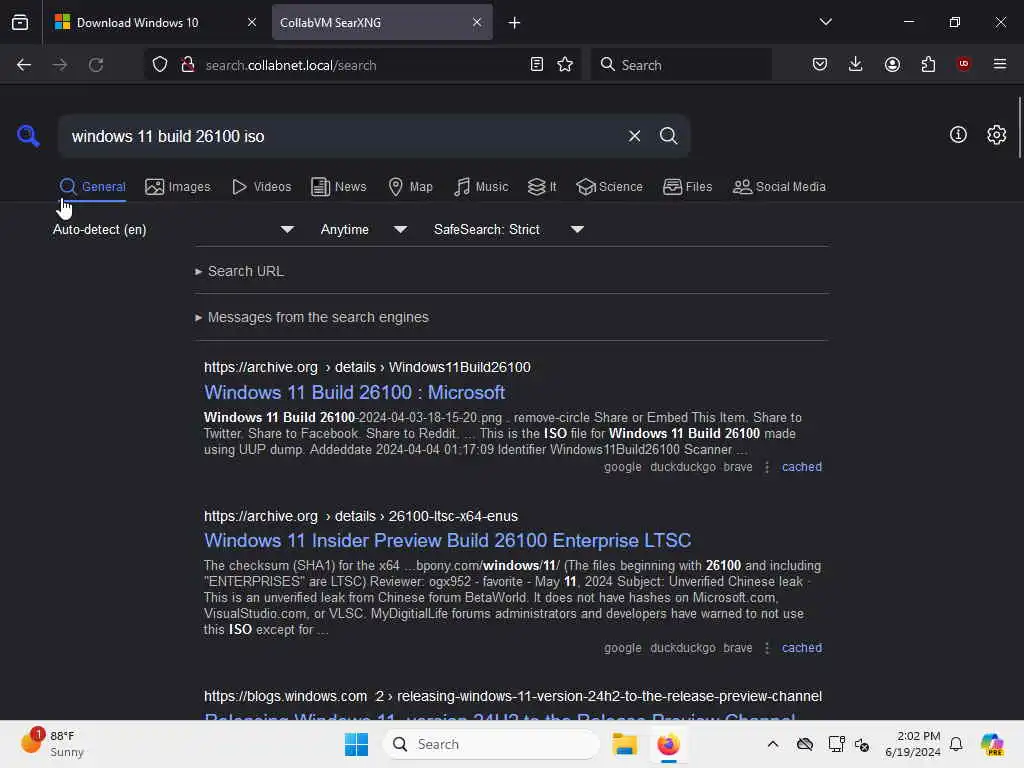
Task: Clear the search query text
Action: click(x=634, y=136)
